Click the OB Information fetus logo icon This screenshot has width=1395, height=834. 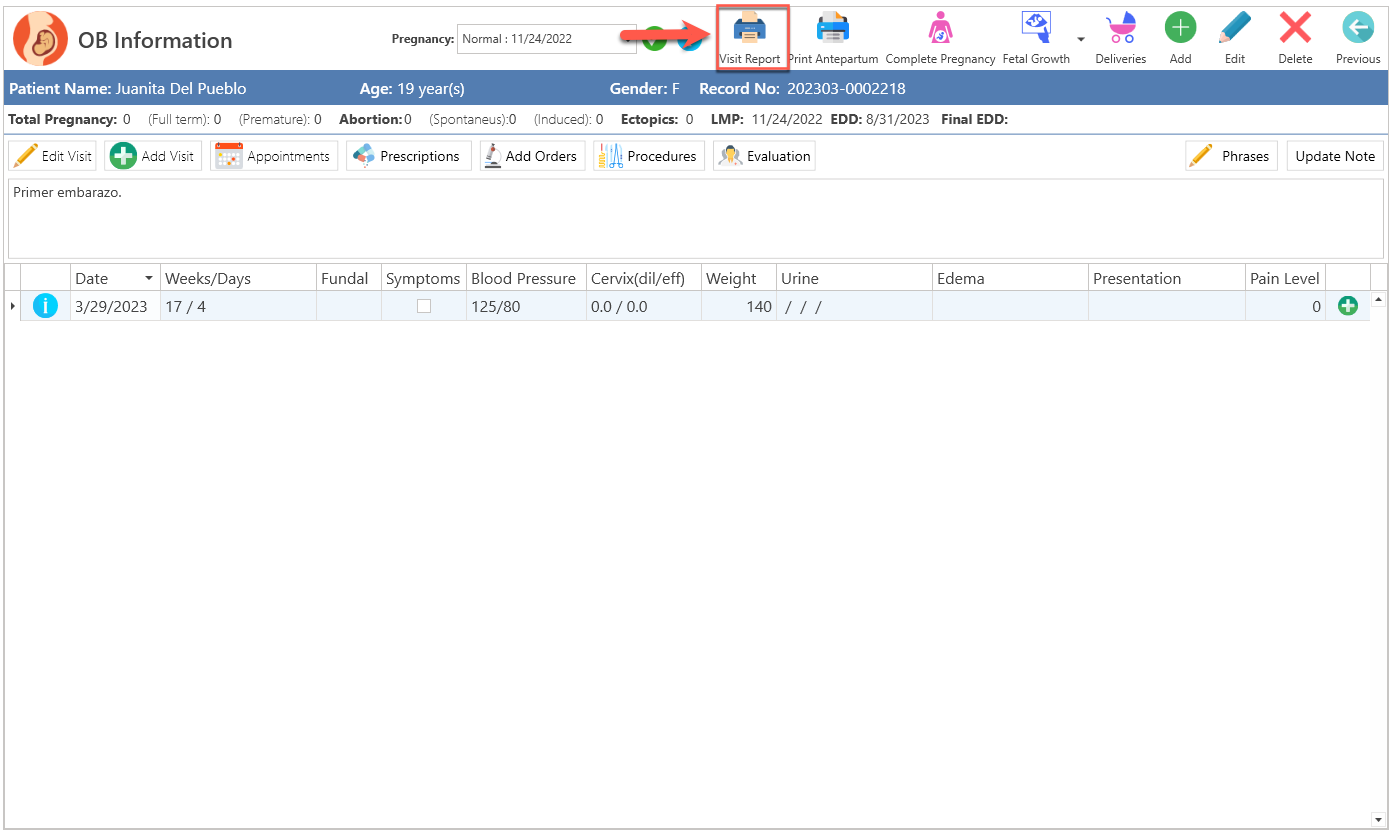coord(40,39)
